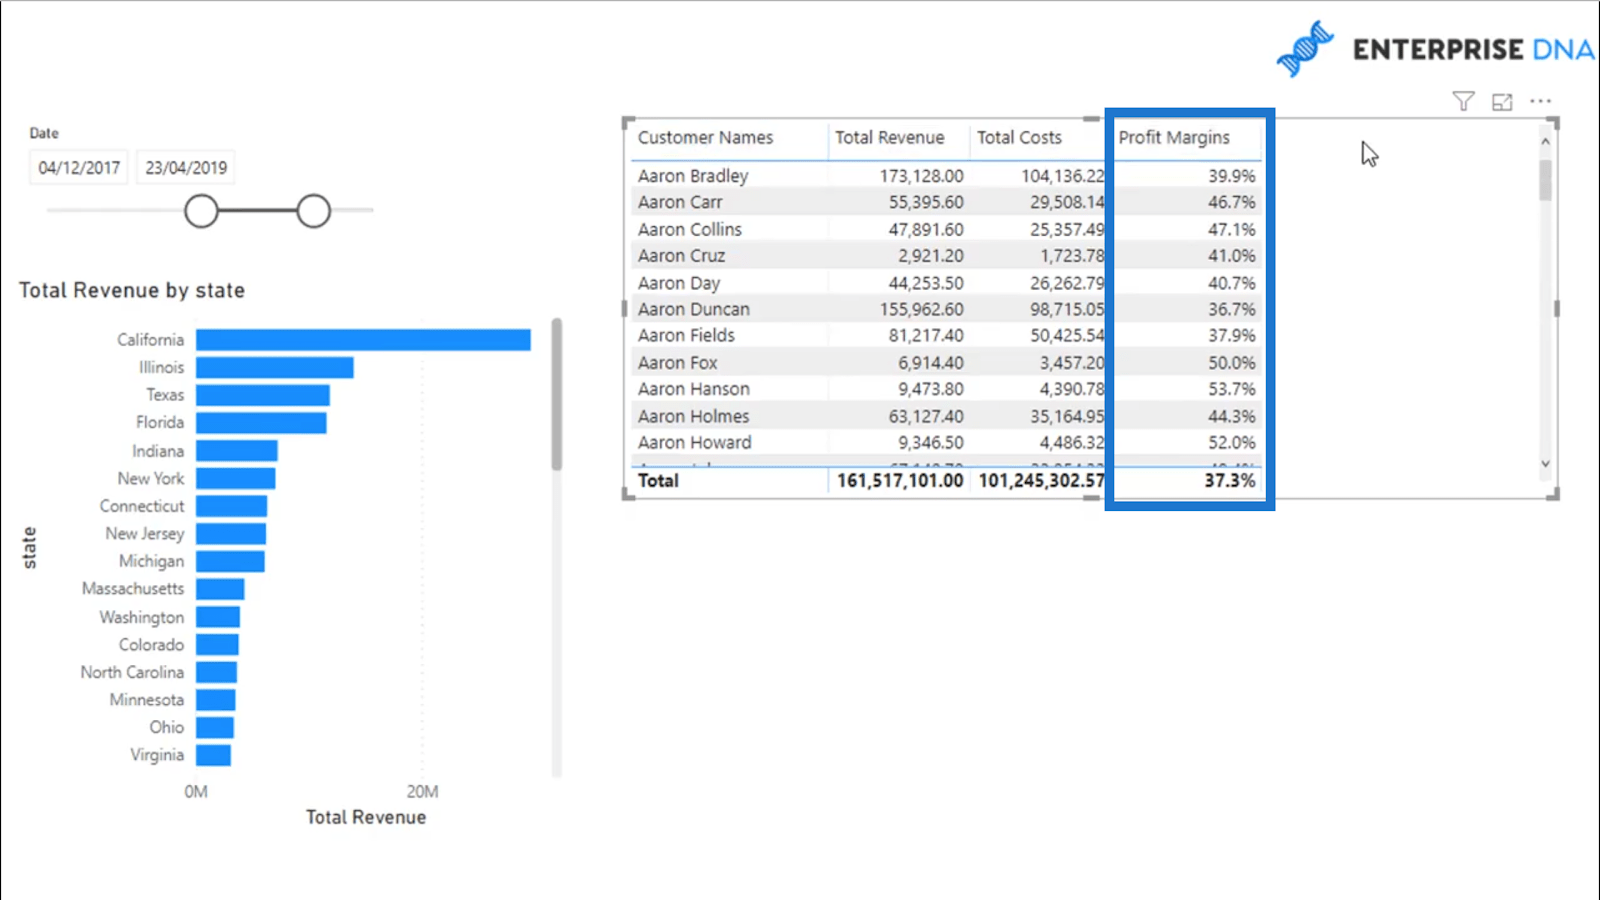Click the Aaron Fox row name
1600x900 pixels.
tap(678, 363)
